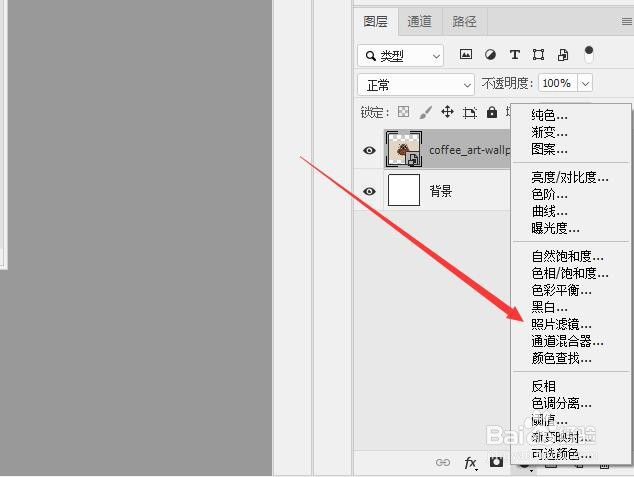Add a layer mask icon
Image resolution: width=634 pixels, height=477 pixels.
point(497,462)
